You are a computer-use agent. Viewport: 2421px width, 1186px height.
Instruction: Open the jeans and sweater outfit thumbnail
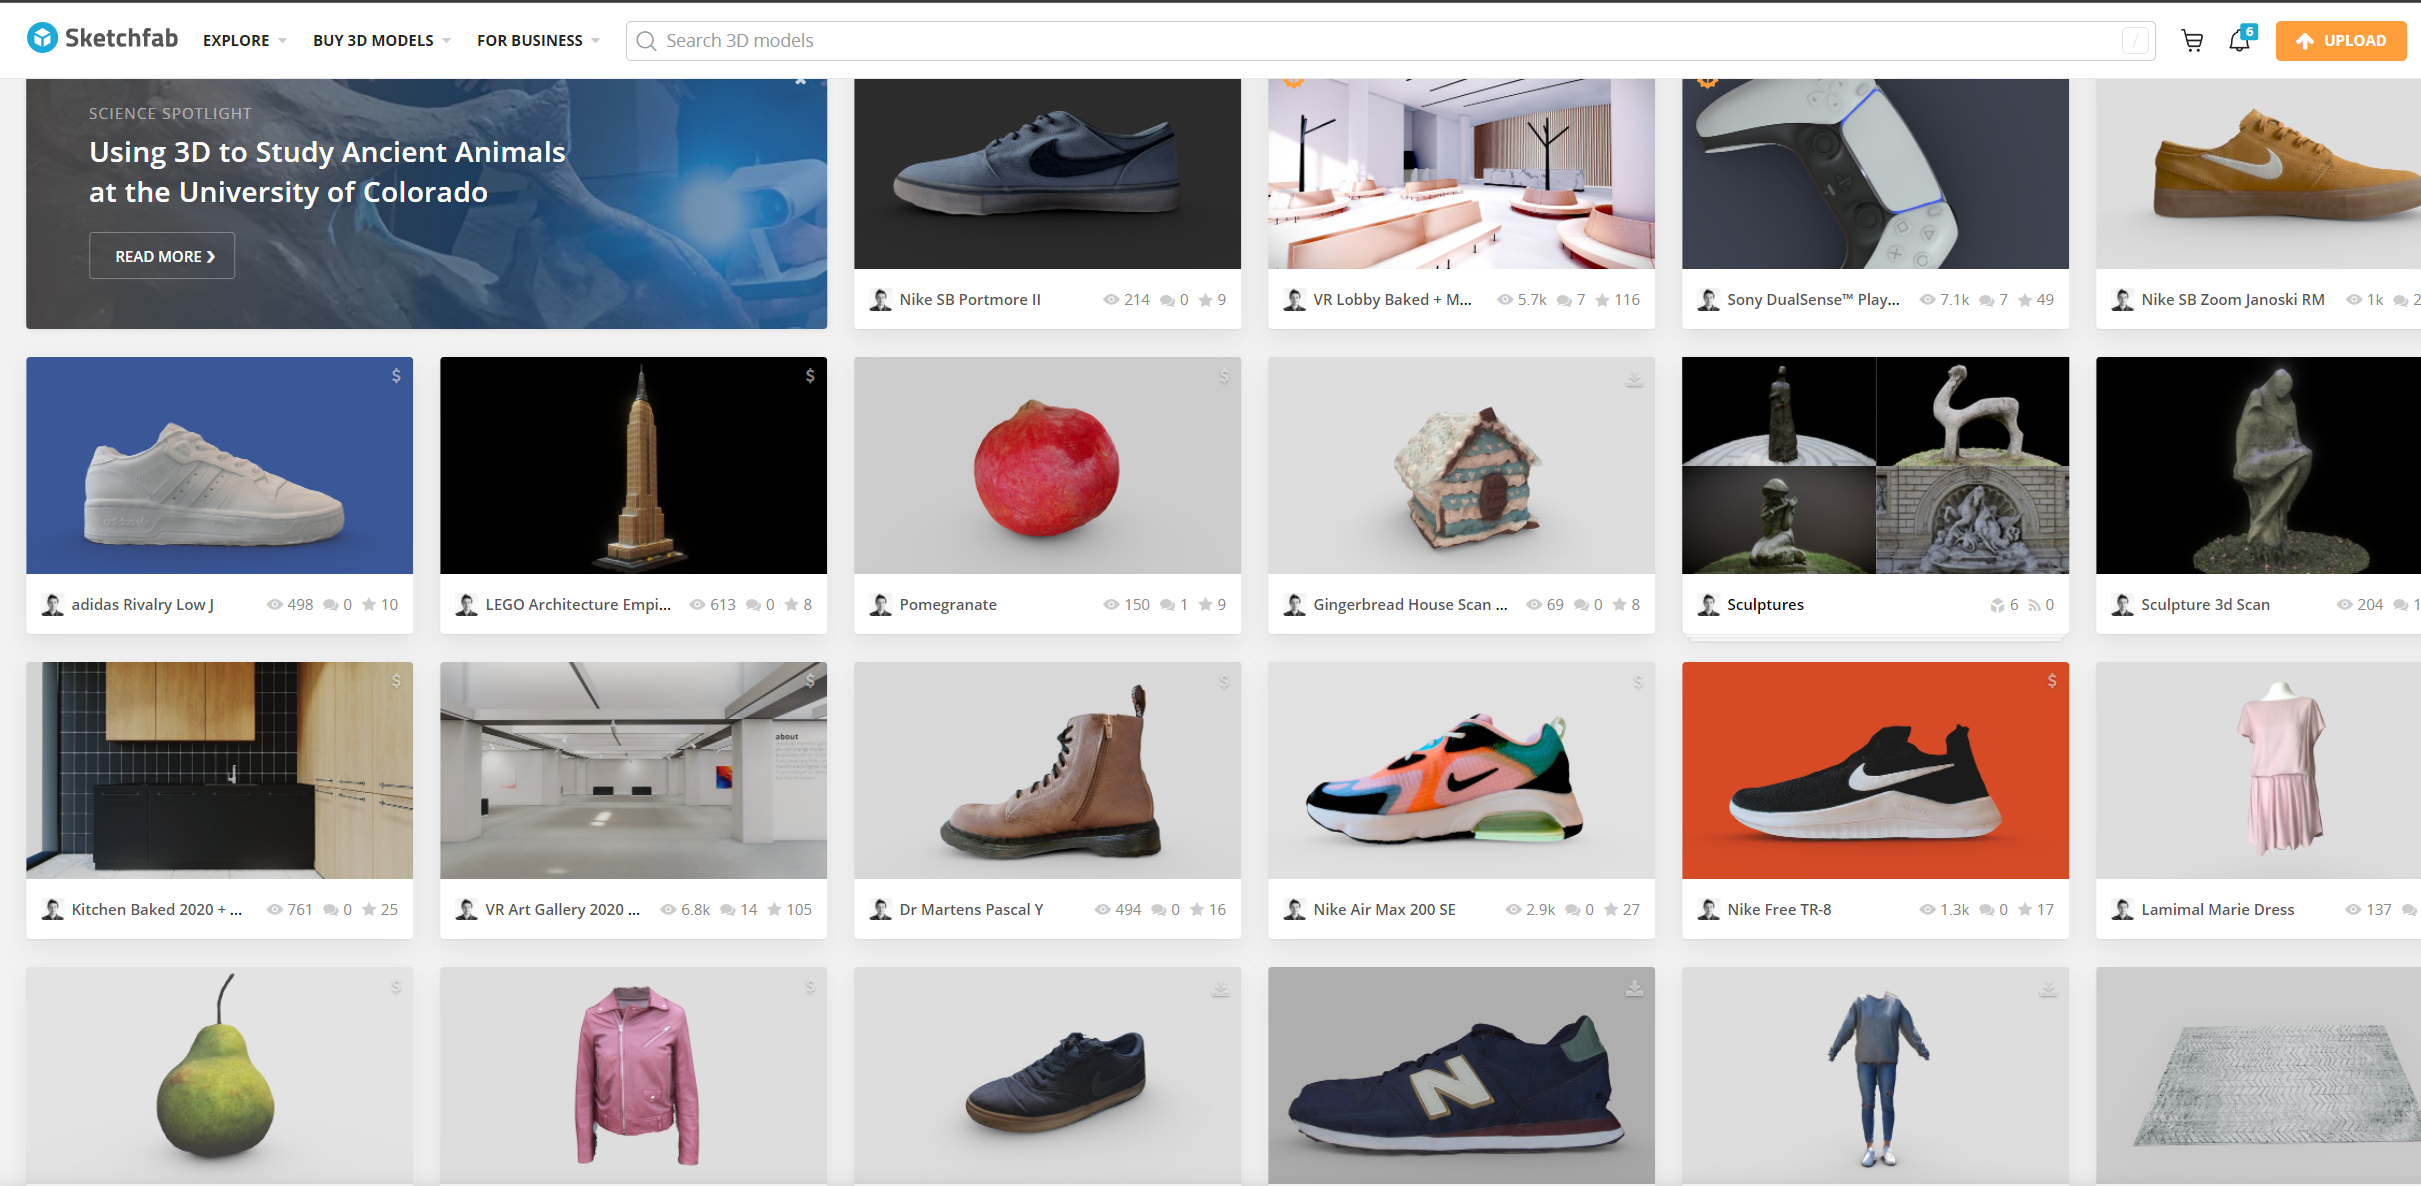(x=1875, y=1076)
